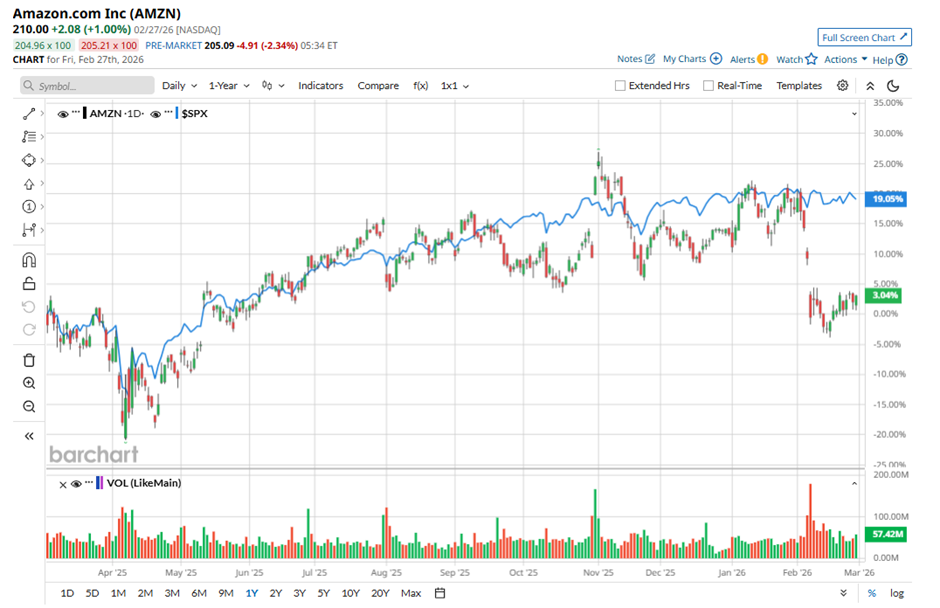Enable Extended Hrs checkbox

(620, 86)
